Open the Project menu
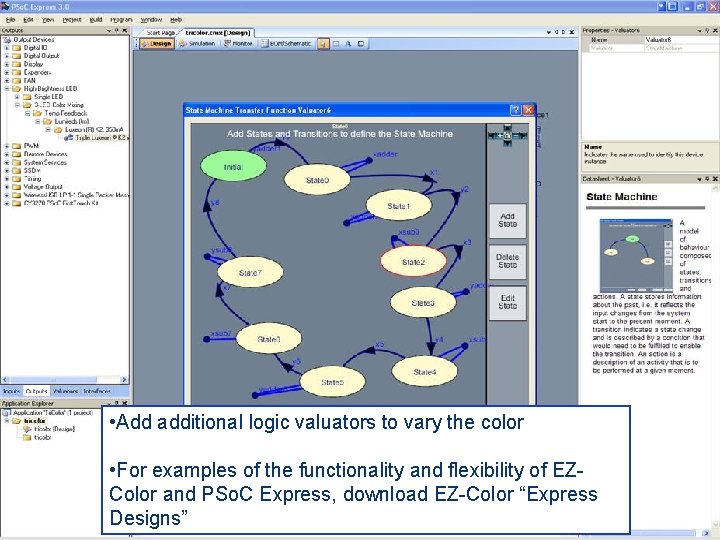Screen dimensions: 720x540 coord(72,20)
